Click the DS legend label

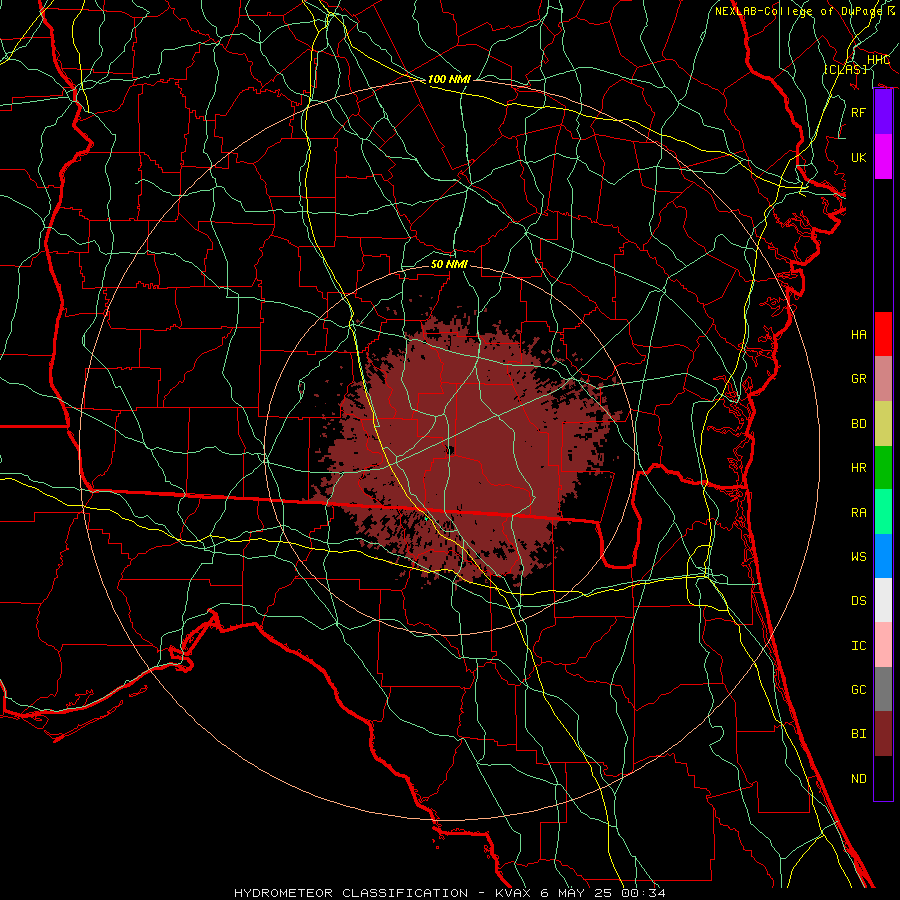[x=859, y=601]
